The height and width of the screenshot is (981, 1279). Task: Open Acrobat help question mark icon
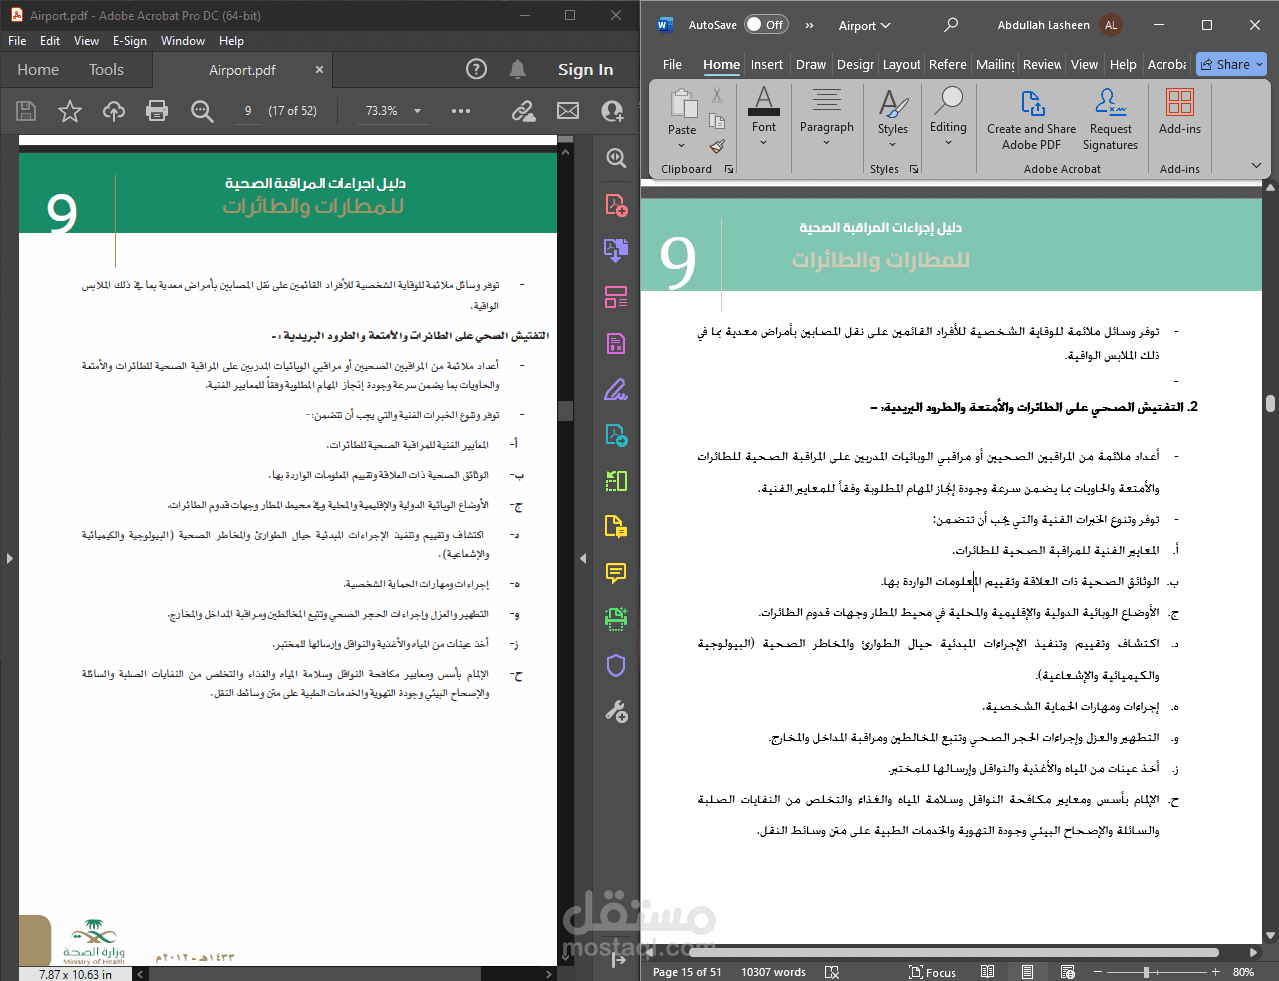pyautogui.click(x=477, y=69)
